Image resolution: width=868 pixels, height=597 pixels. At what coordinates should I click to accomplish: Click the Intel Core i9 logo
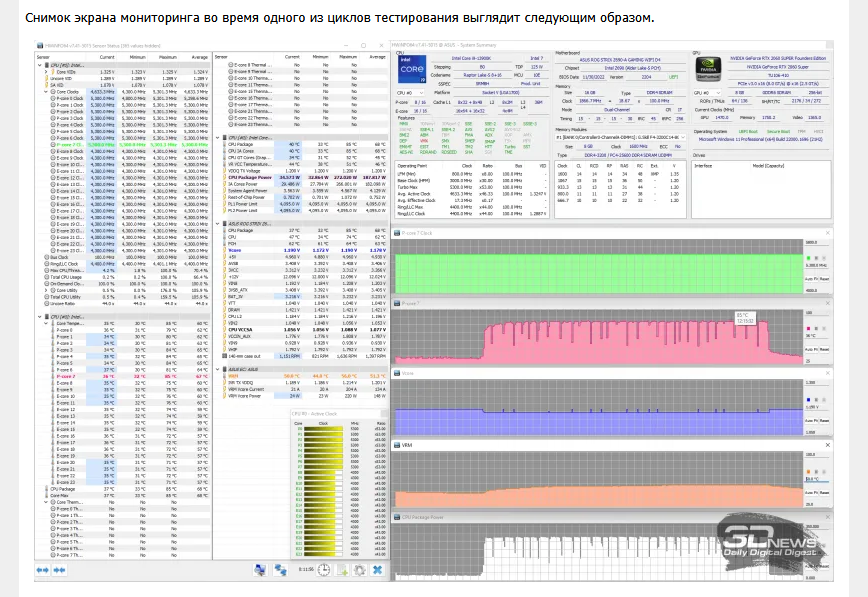pos(412,69)
